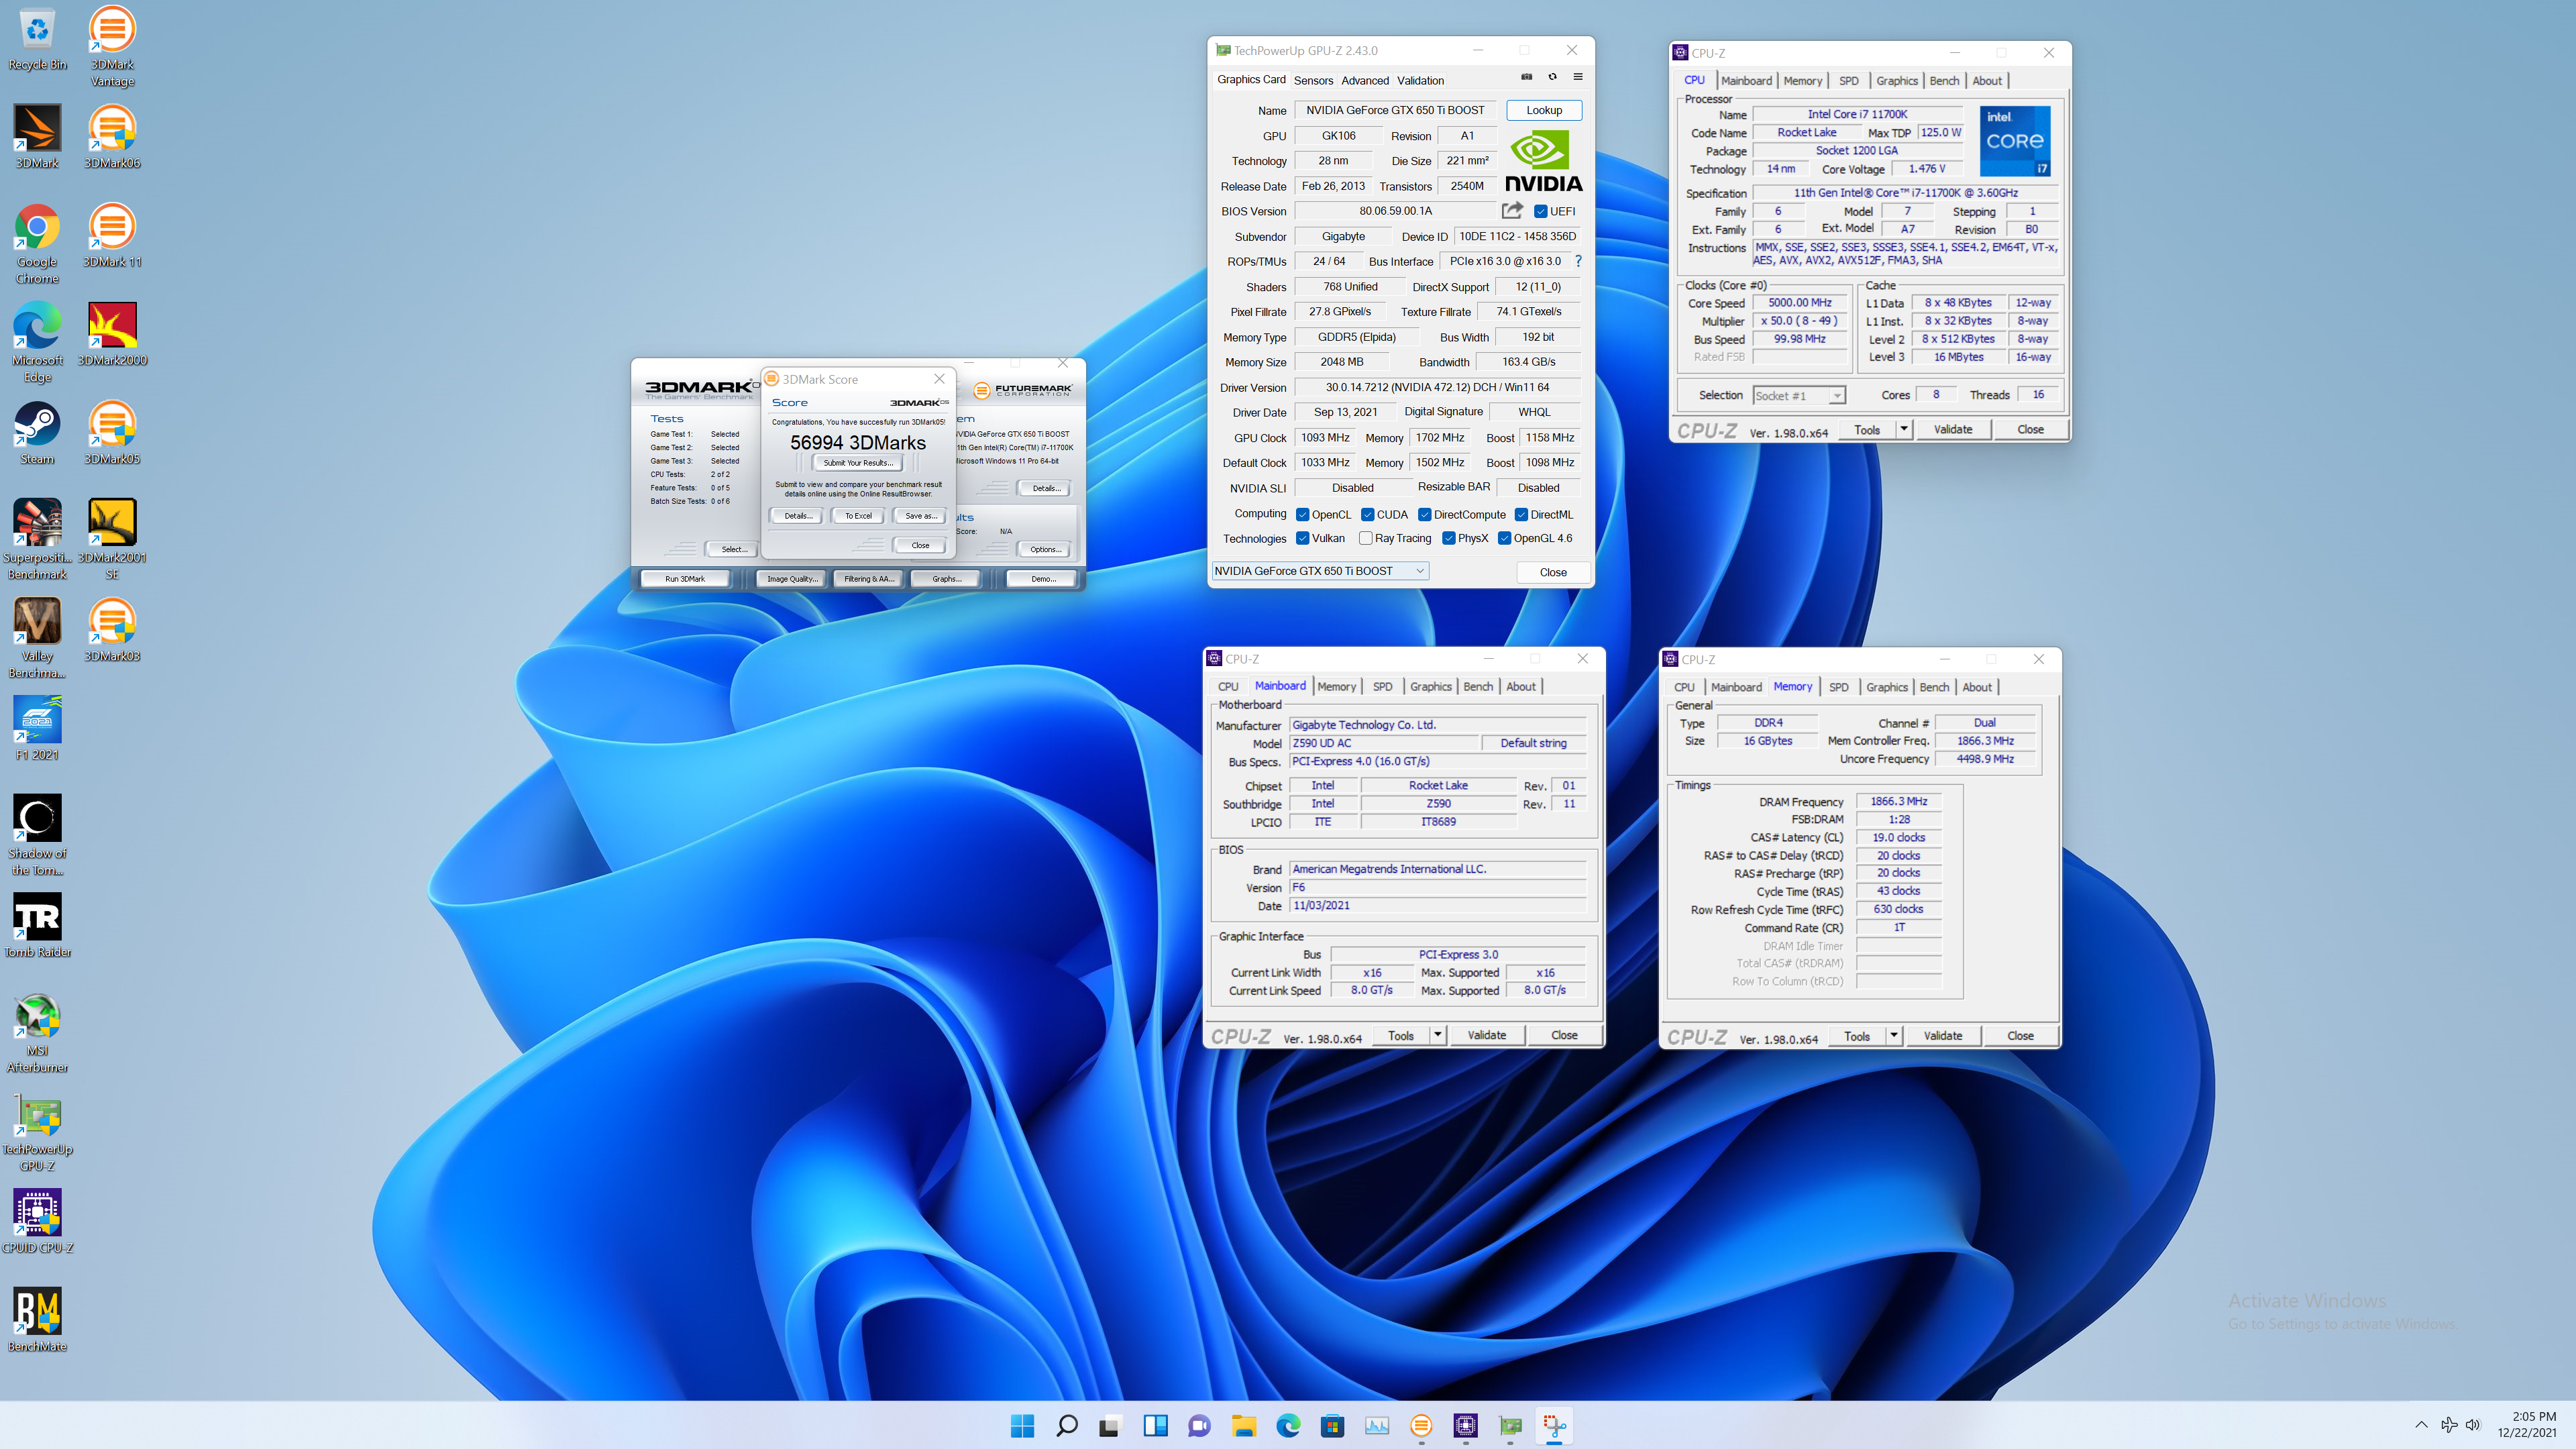Viewport: 2576px width, 1449px height.
Task: Click Validate in top CPU-Z window
Action: pyautogui.click(x=1952, y=429)
